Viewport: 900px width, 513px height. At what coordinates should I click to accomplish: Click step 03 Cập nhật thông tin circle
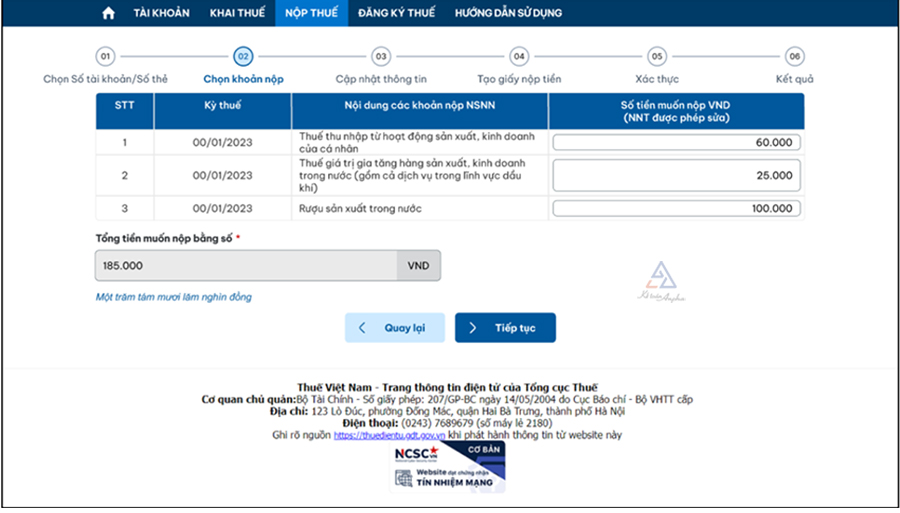pos(381,57)
